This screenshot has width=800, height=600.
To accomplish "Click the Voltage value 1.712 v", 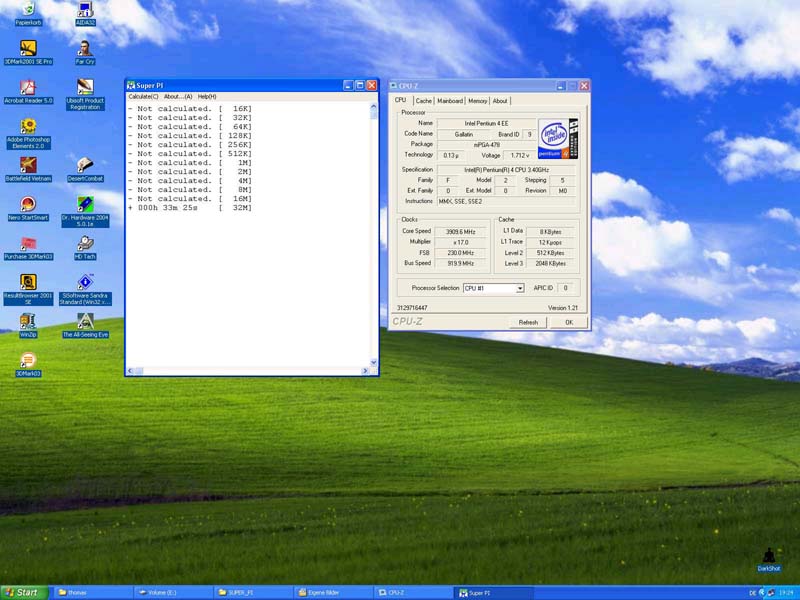I will point(519,156).
